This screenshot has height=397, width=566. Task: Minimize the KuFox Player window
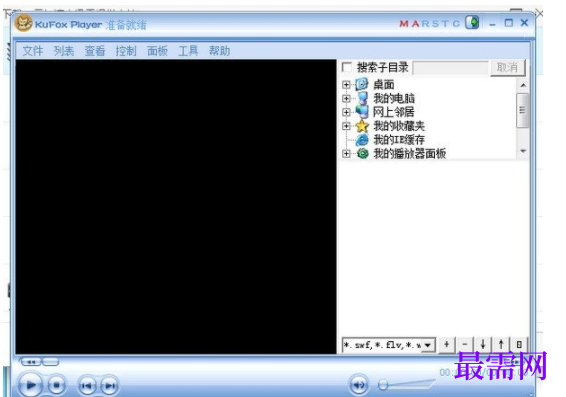pos(492,24)
